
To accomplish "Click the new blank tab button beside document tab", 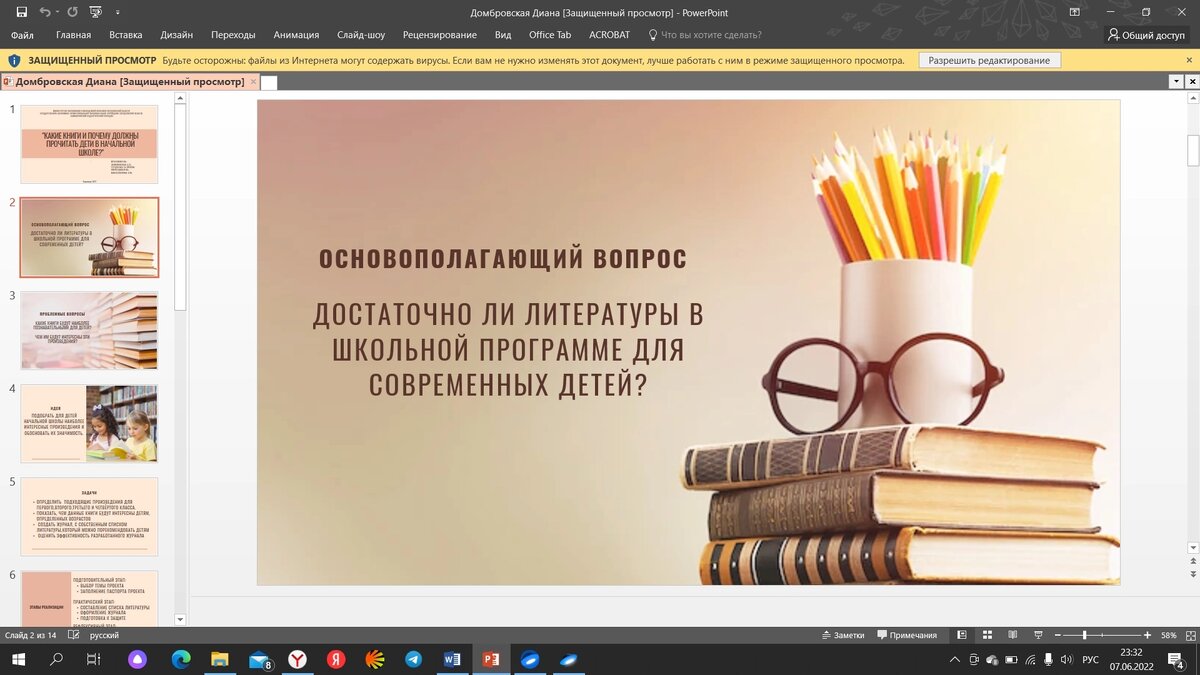I will coord(269,82).
